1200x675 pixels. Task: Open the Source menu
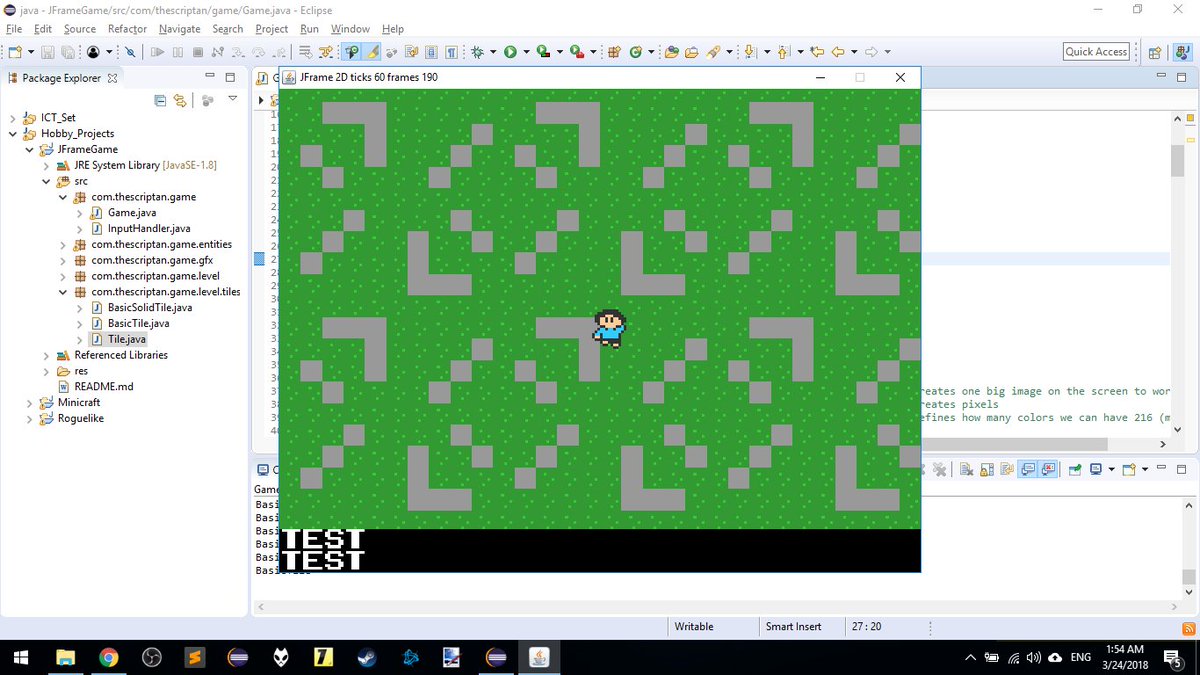tap(80, 29)
